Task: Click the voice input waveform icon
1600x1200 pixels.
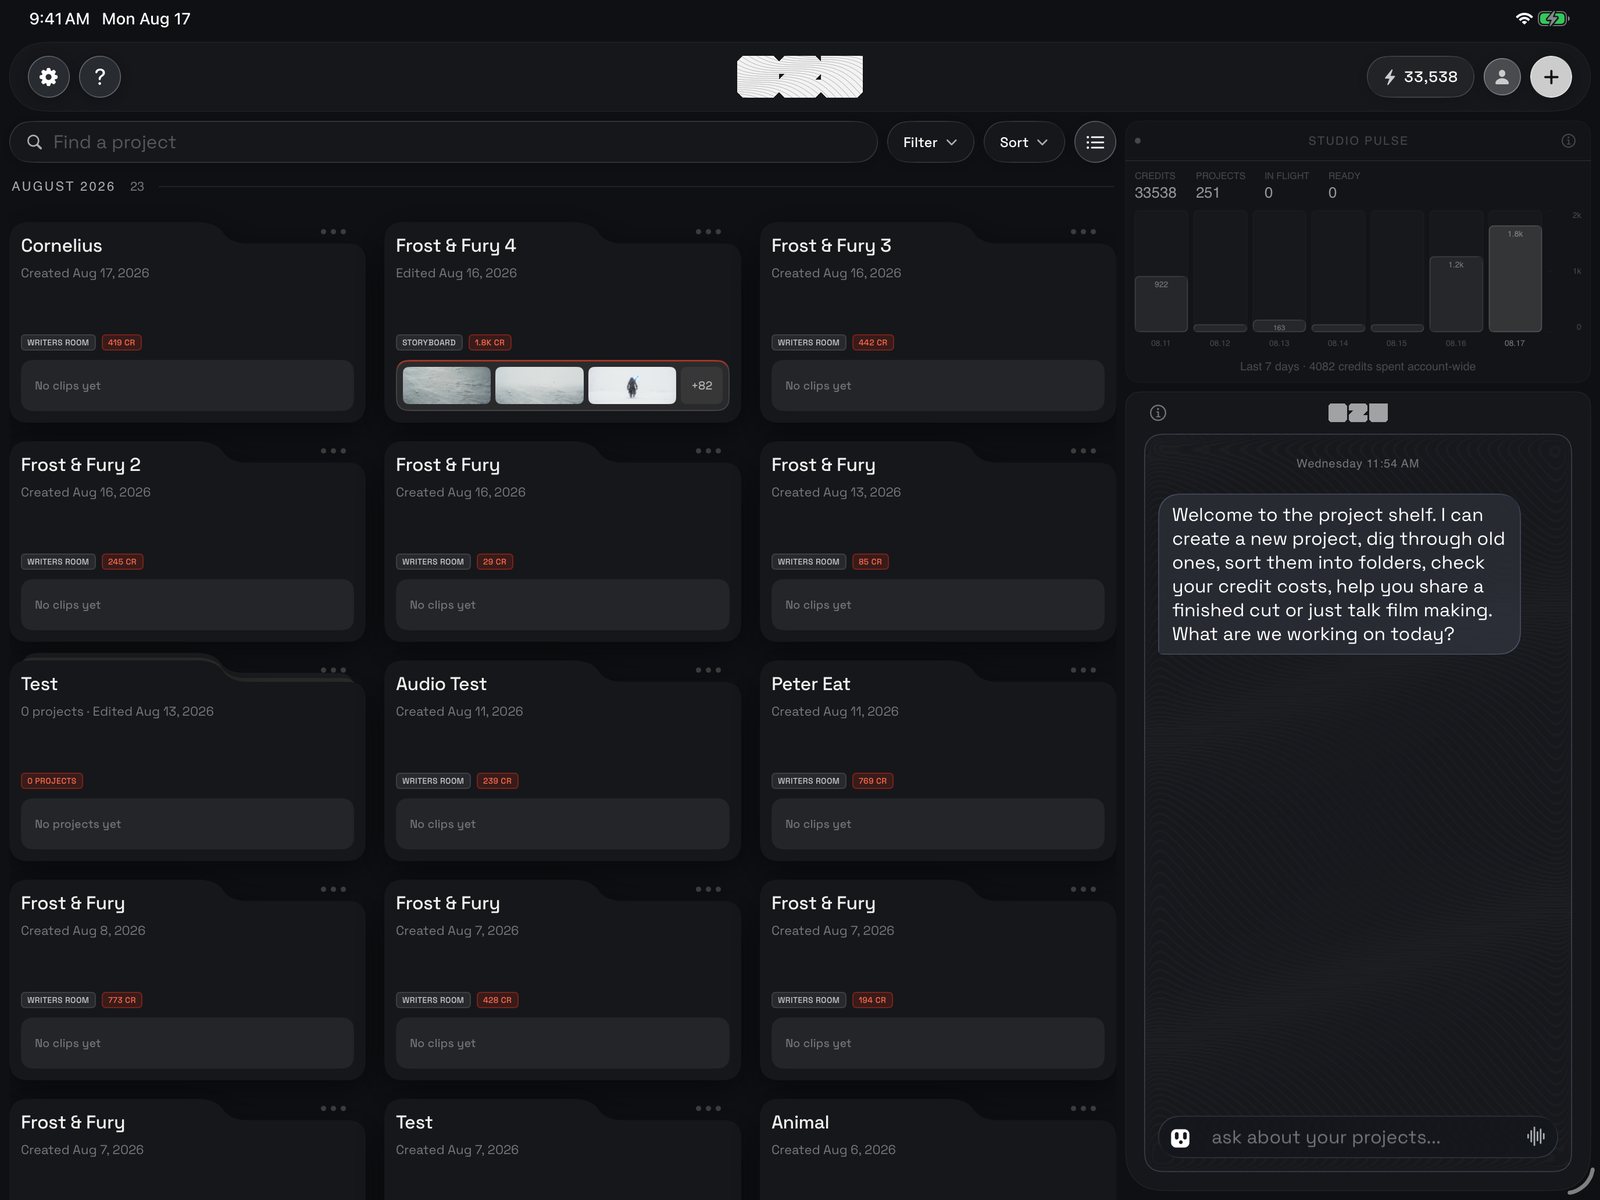Action: tap(1536, 1136)
